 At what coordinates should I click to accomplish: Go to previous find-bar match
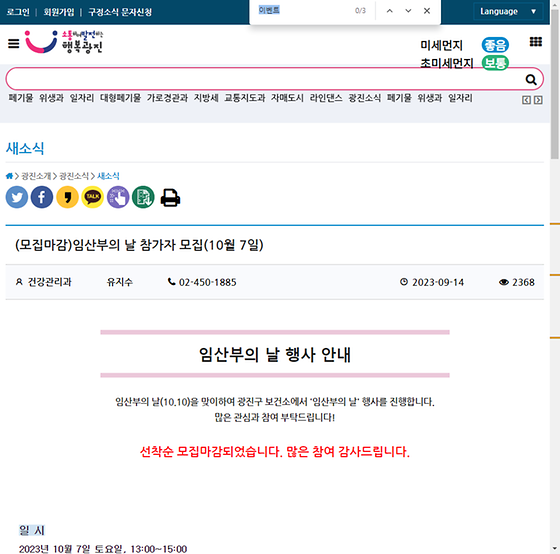click(x=390, y=11)
